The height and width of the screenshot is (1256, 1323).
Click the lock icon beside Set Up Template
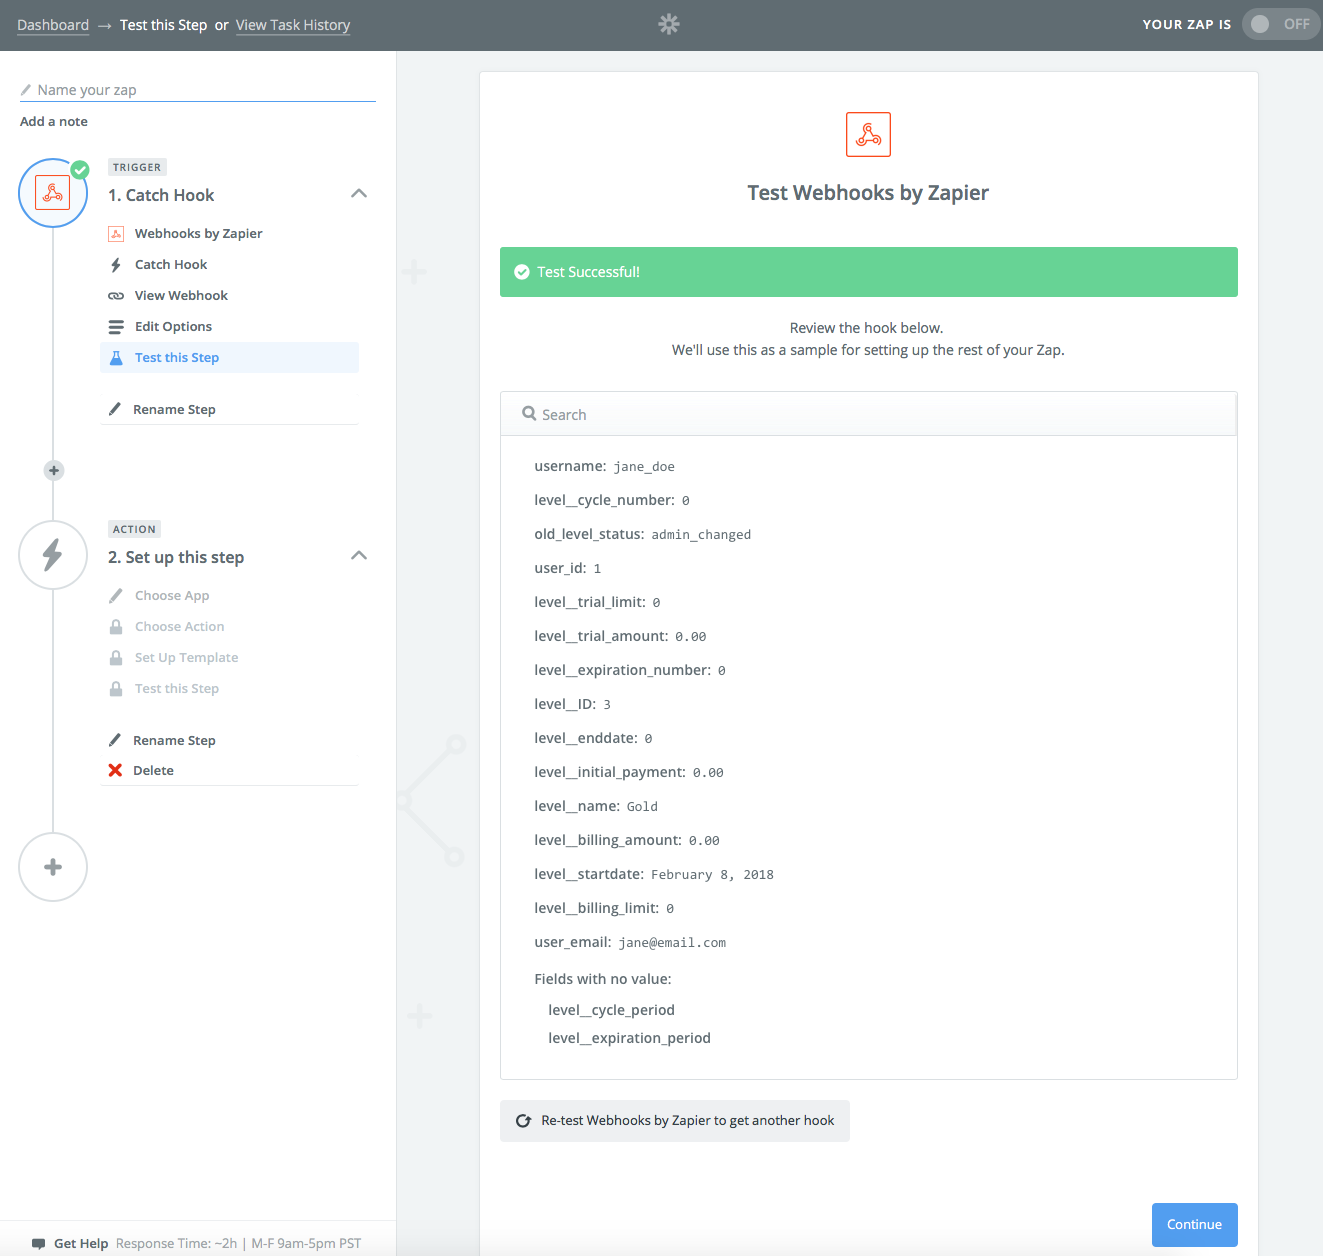click(x=116, y=658)
